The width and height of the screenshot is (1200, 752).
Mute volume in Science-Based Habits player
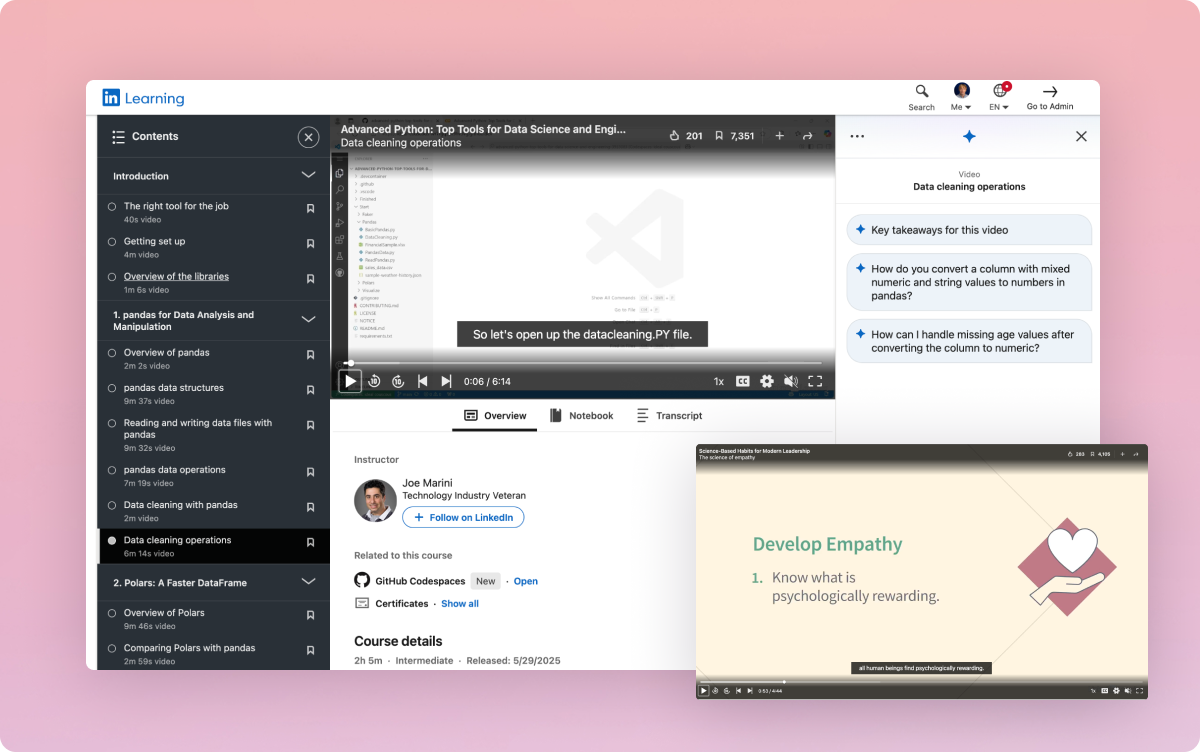[1128, 690]
